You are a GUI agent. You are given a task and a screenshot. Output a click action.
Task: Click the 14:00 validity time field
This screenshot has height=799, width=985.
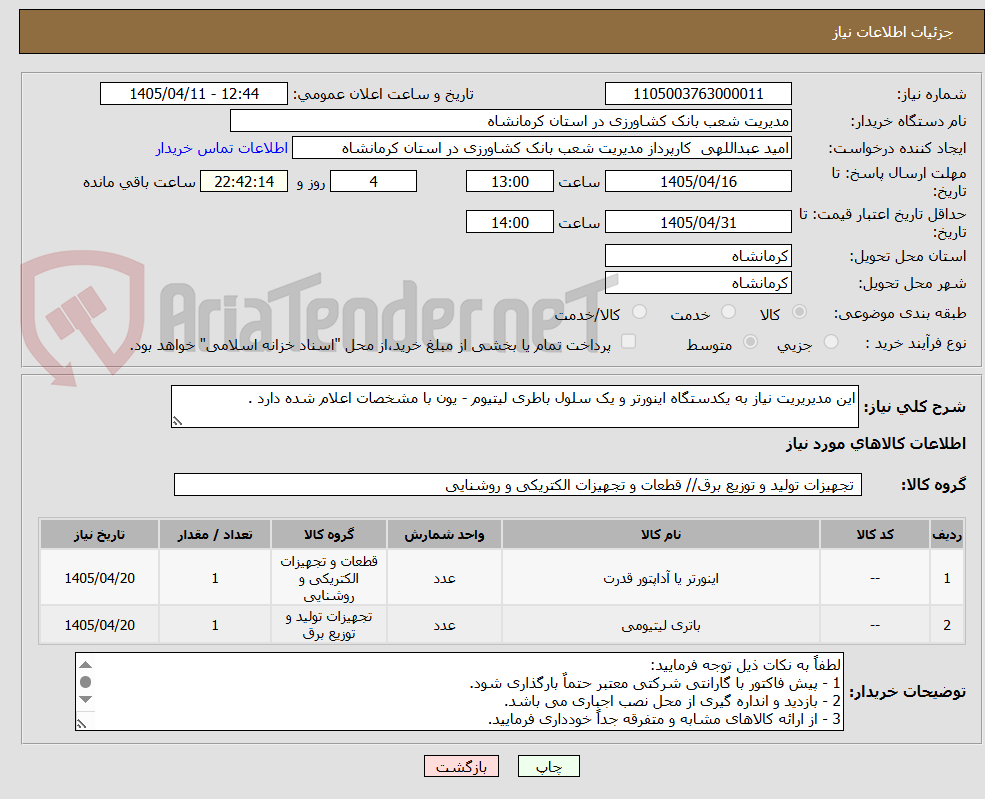point(509,222)
